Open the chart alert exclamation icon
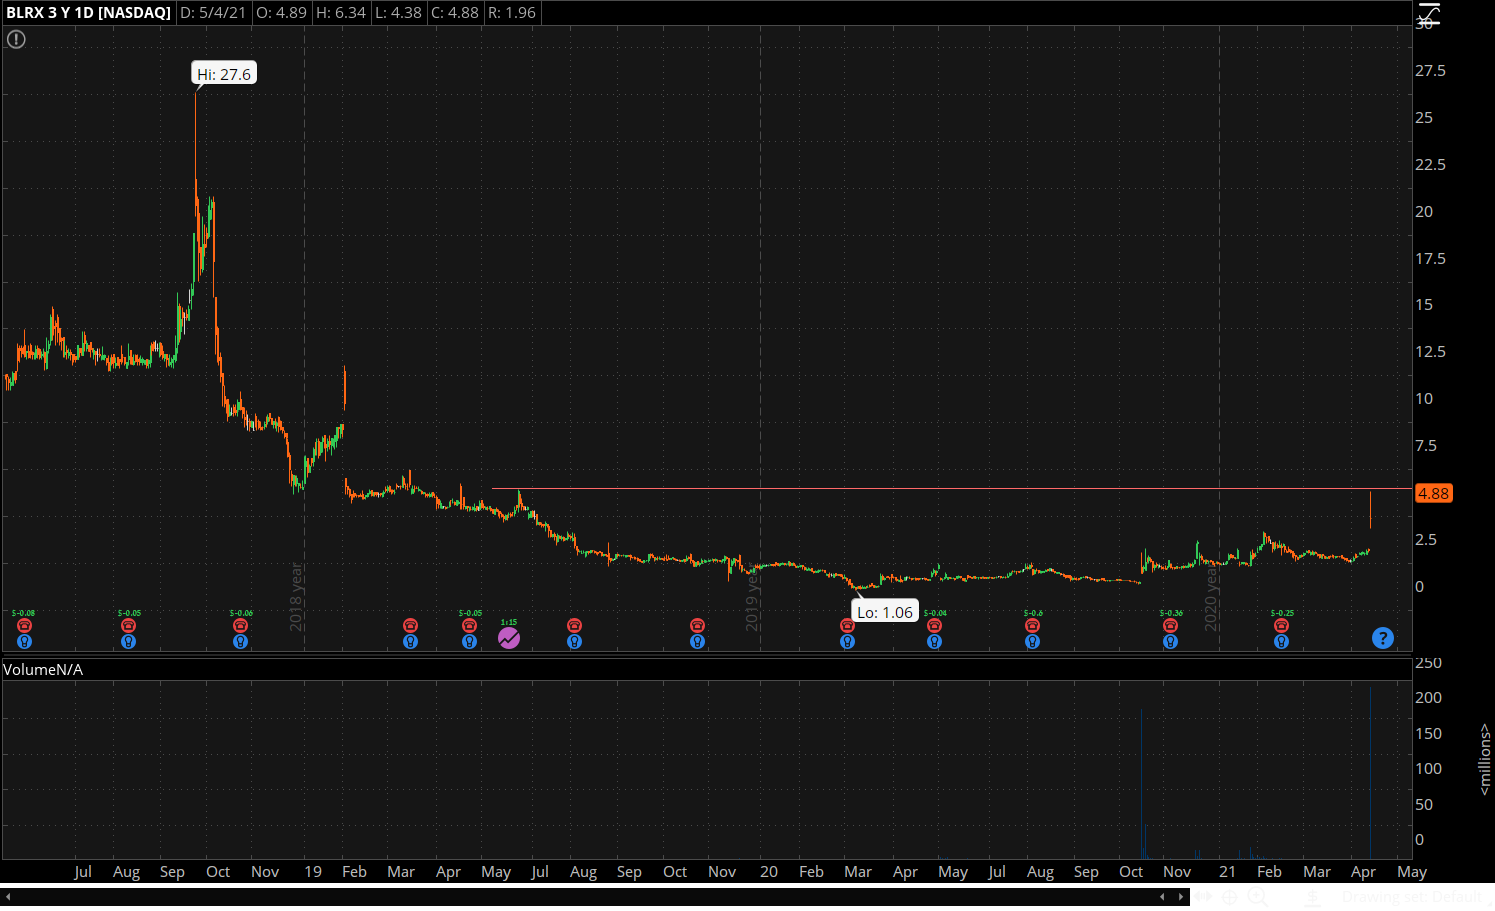This screenshot has width=1495, height=911. tap(16, 40)
